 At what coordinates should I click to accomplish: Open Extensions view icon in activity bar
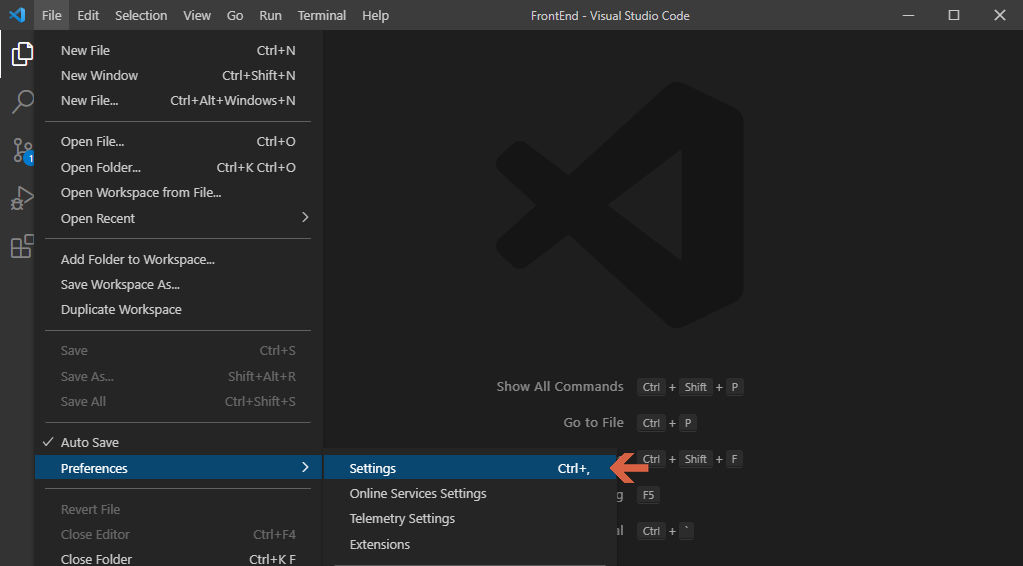point(22,246)
